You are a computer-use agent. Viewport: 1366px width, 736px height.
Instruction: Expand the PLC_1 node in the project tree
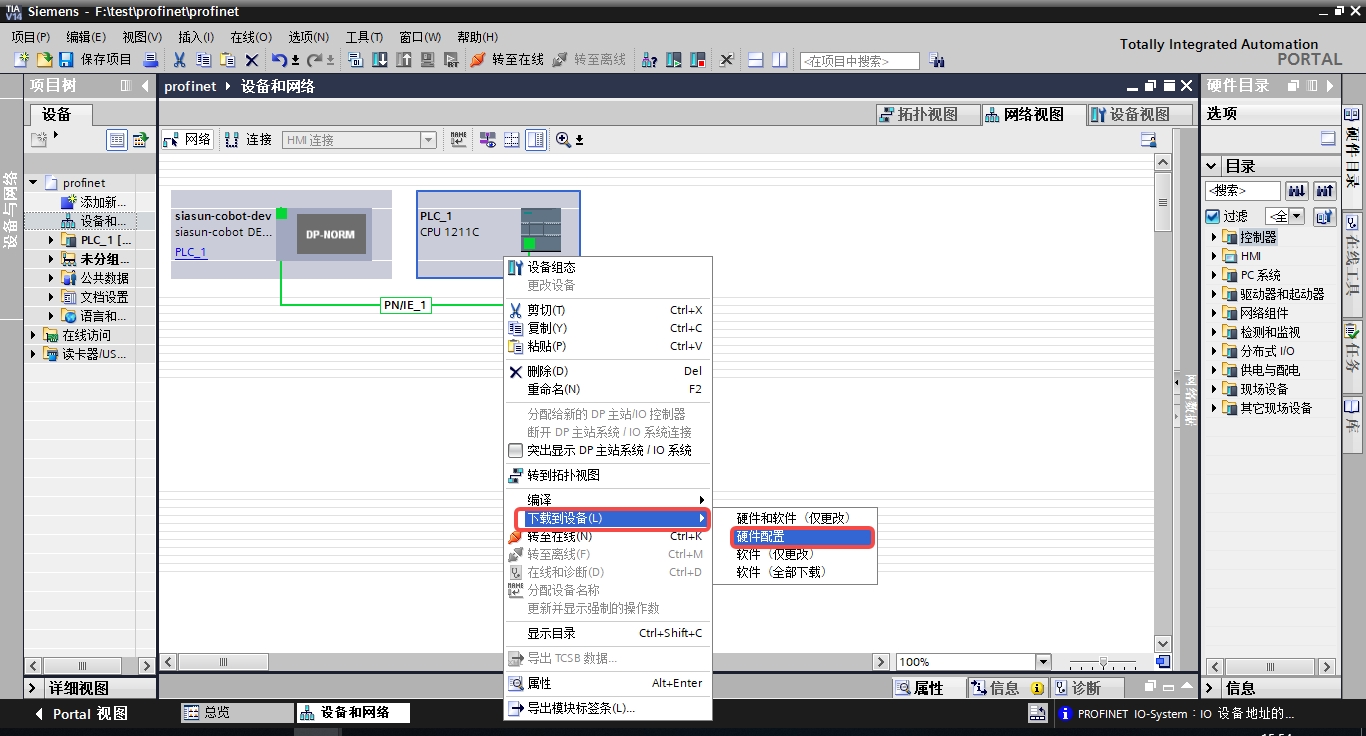click(52, 240)
